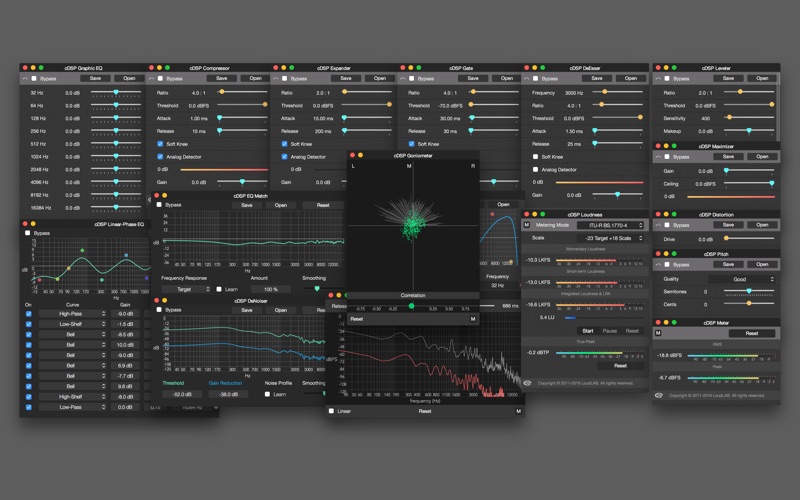Open the Low-Pass curve type dropdown
800x500 pixels.
click(x=72, y=407)
